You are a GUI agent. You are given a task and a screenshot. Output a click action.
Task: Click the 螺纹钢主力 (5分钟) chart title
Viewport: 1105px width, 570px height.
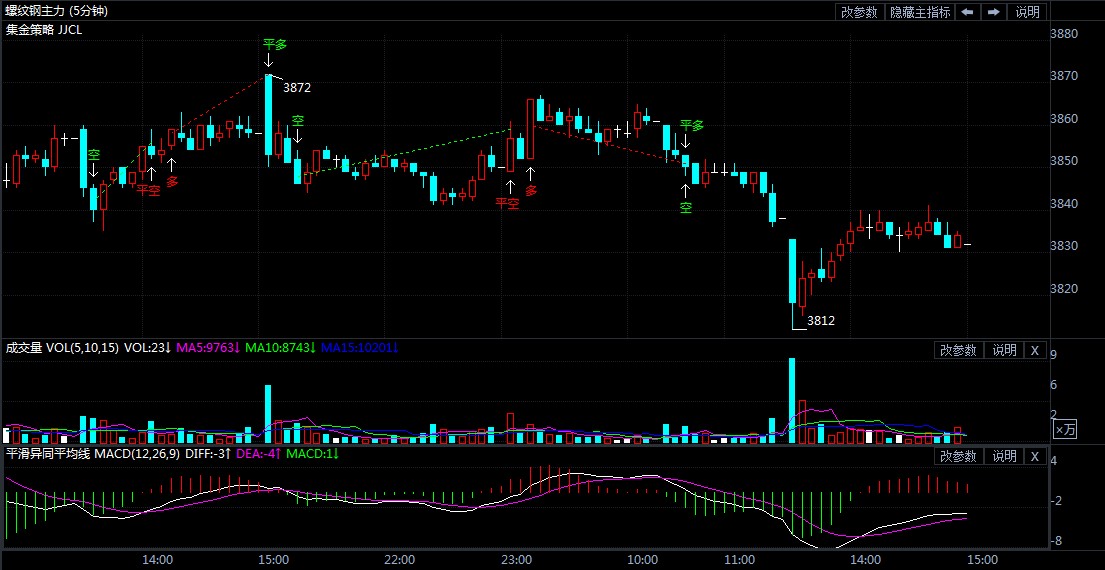click(58, 11)
